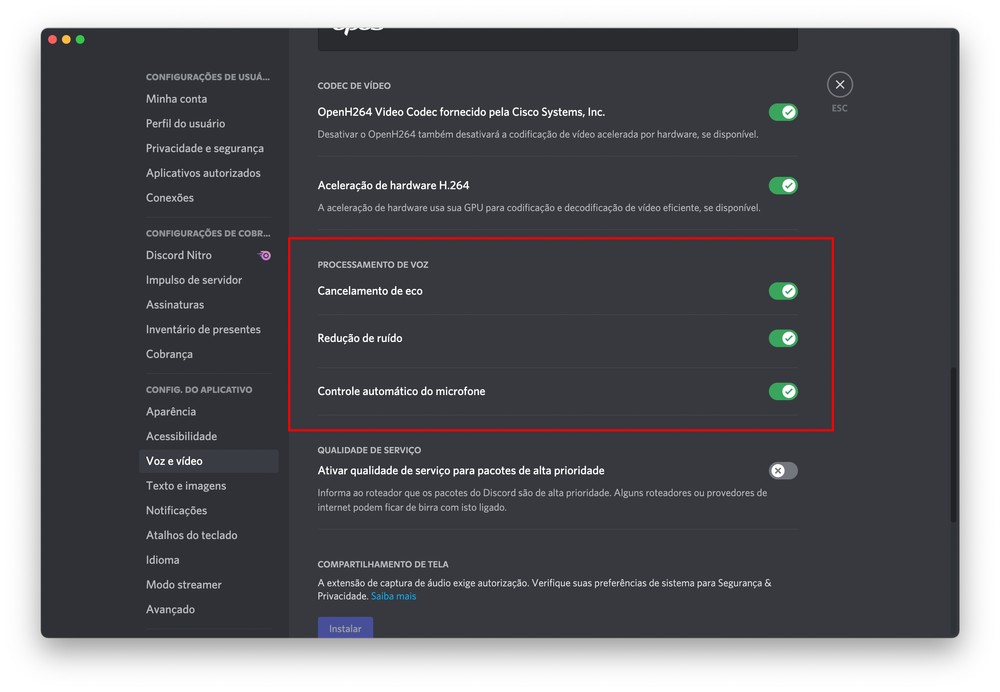
Task: Toggle OpenH264 Video Codec switch
Action: (783, 113)
